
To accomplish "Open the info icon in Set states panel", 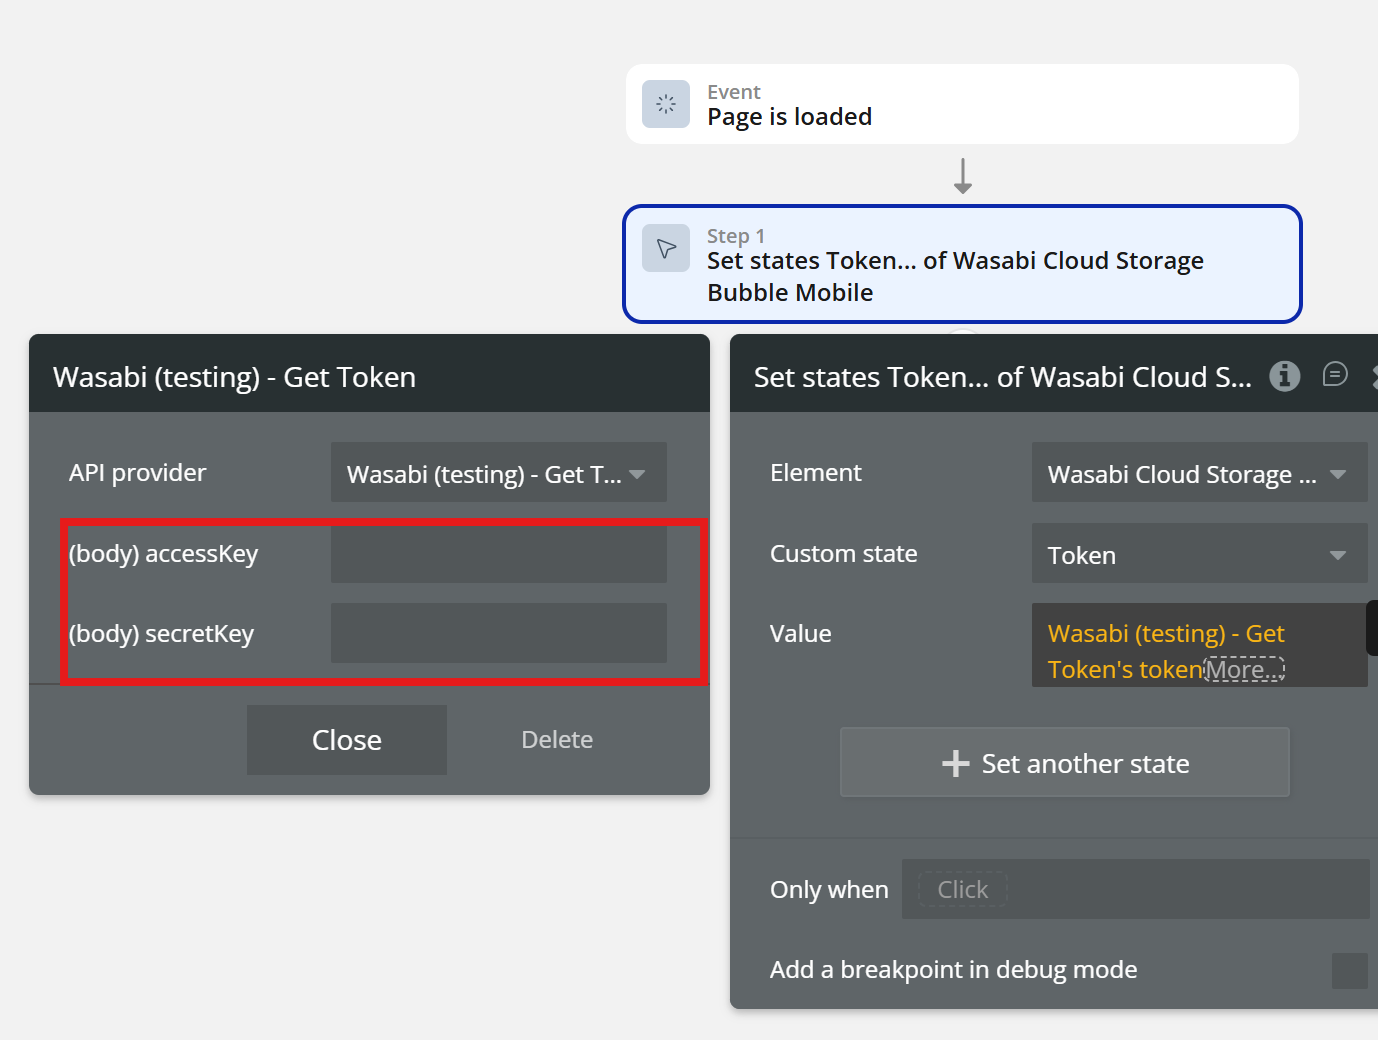I will [x=1285, y=376].
